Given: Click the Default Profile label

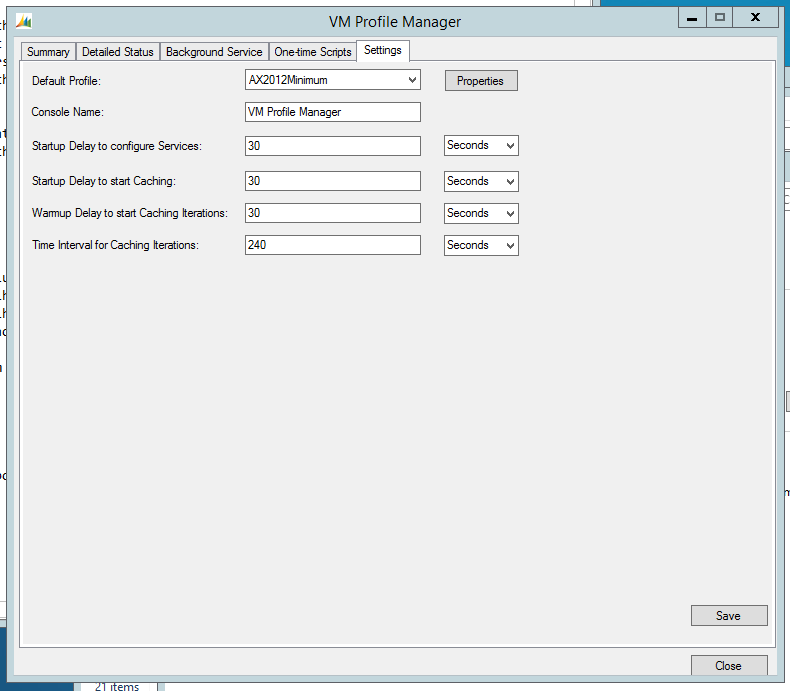Looking at the screenshot, I should click(x=67, y=81).
